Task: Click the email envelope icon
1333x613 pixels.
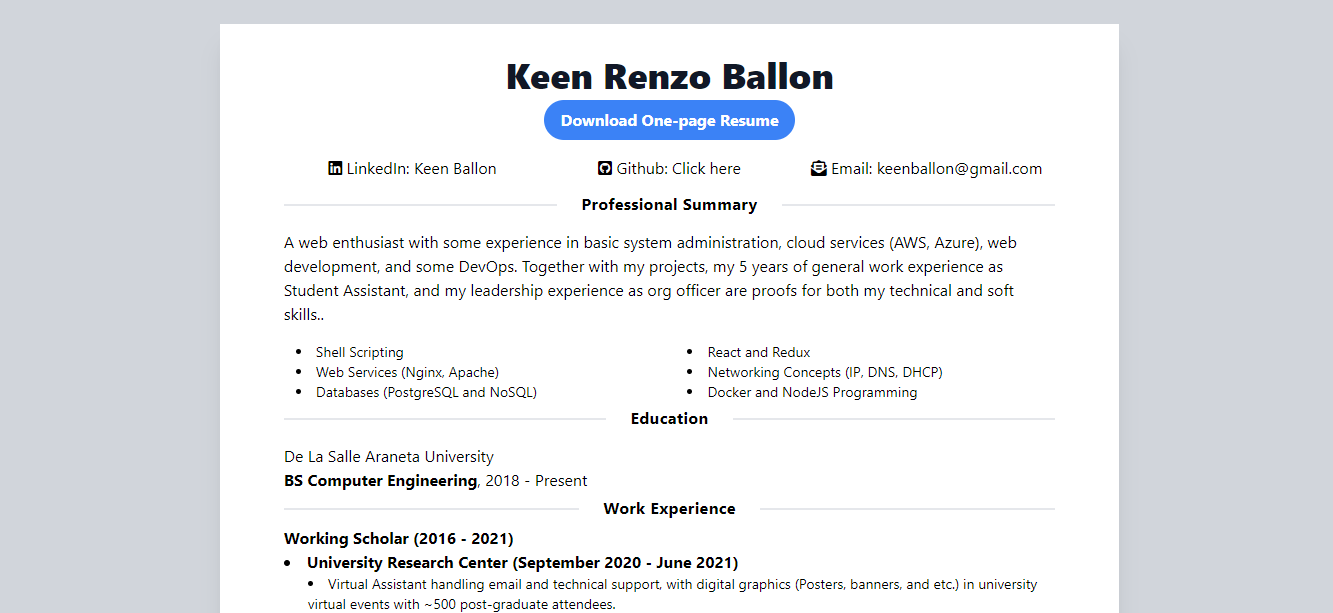Action: (818, 168)
